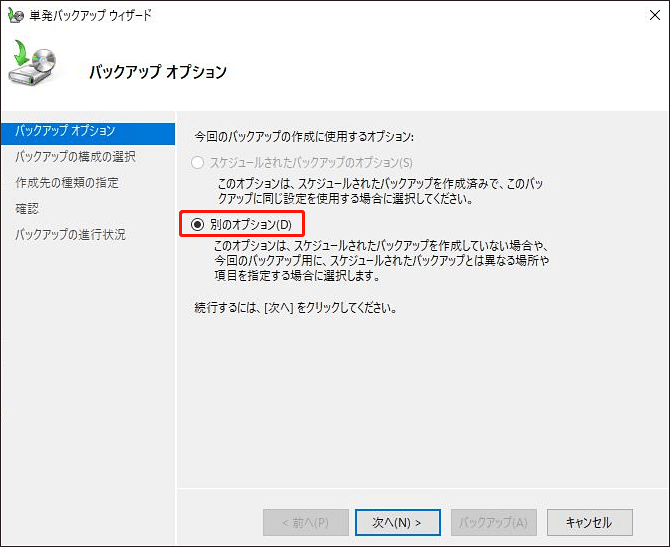The width and height of the screenshot is (670, 547).
Task: Click the バックアップ オプション page heading
Action: tap(158, 72)
